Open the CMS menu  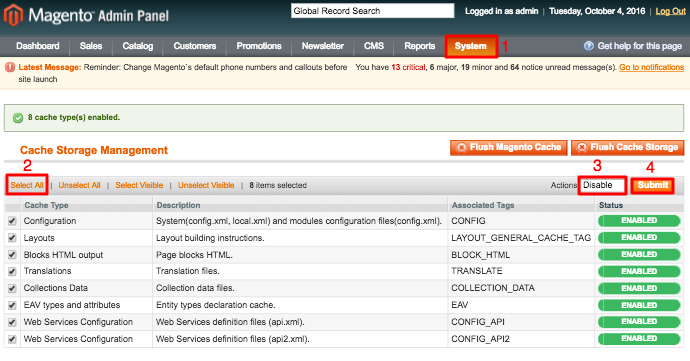coord(374,46)
